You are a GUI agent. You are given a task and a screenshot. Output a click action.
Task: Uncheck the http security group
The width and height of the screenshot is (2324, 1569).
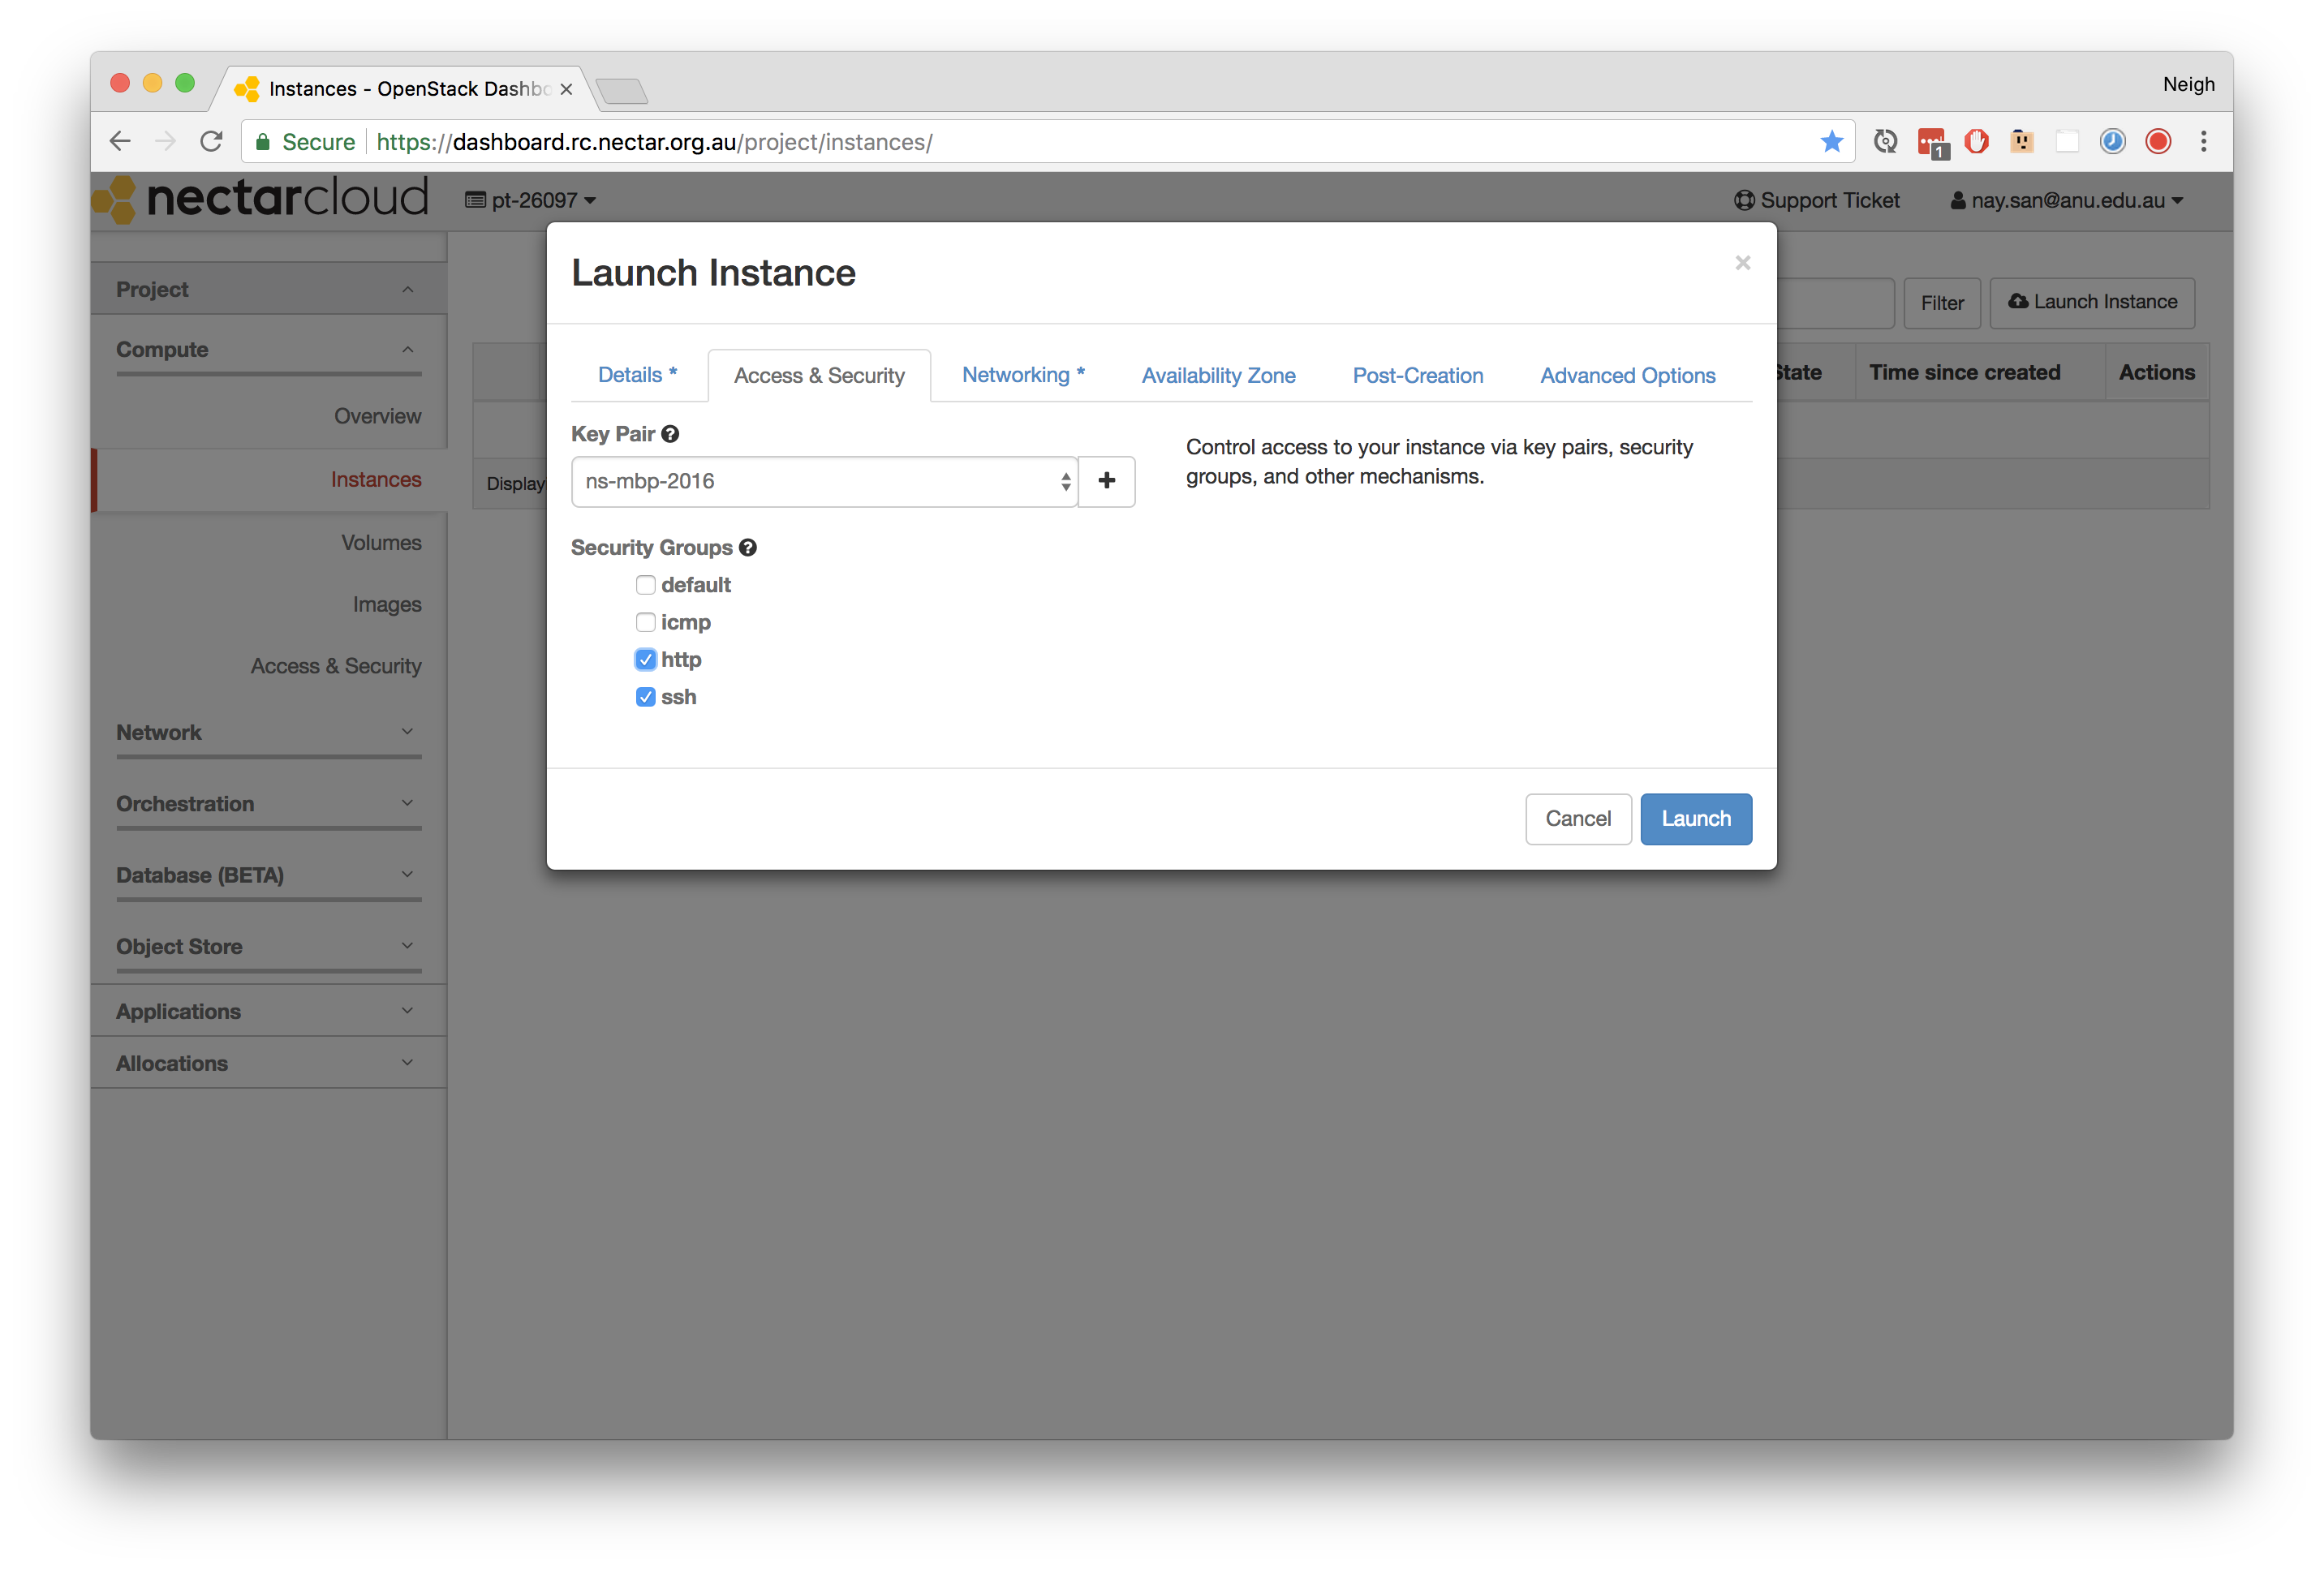click(x=645, y=659)
